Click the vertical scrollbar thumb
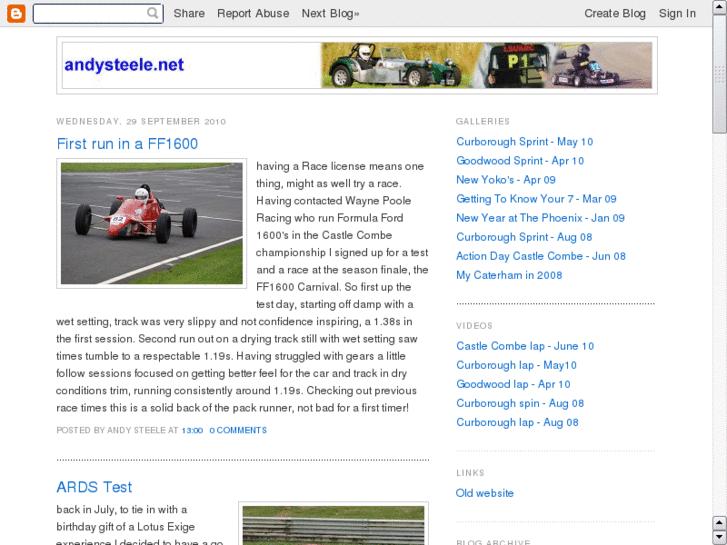727x545 pixels. [720, 74]
